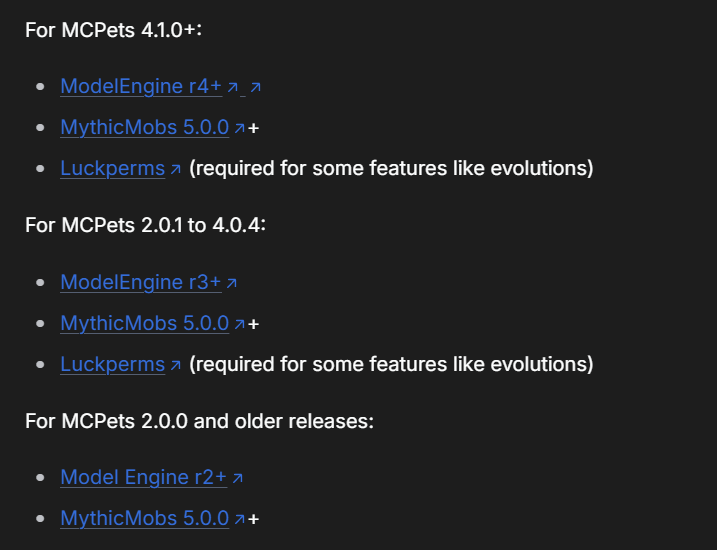Click 'For MCPets 2.0.0 and older releases:' heading

(x=199, y=420)
